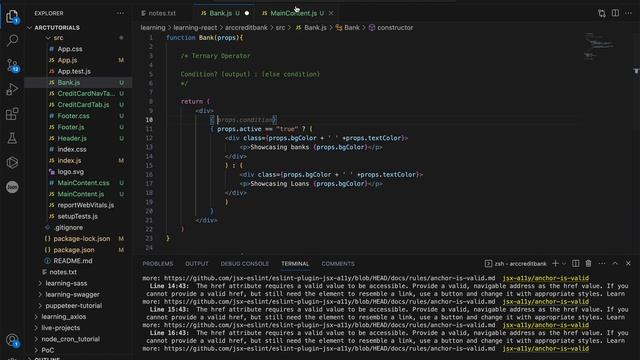
Task: Open .gitignore file
Action: tap(68, 227)
